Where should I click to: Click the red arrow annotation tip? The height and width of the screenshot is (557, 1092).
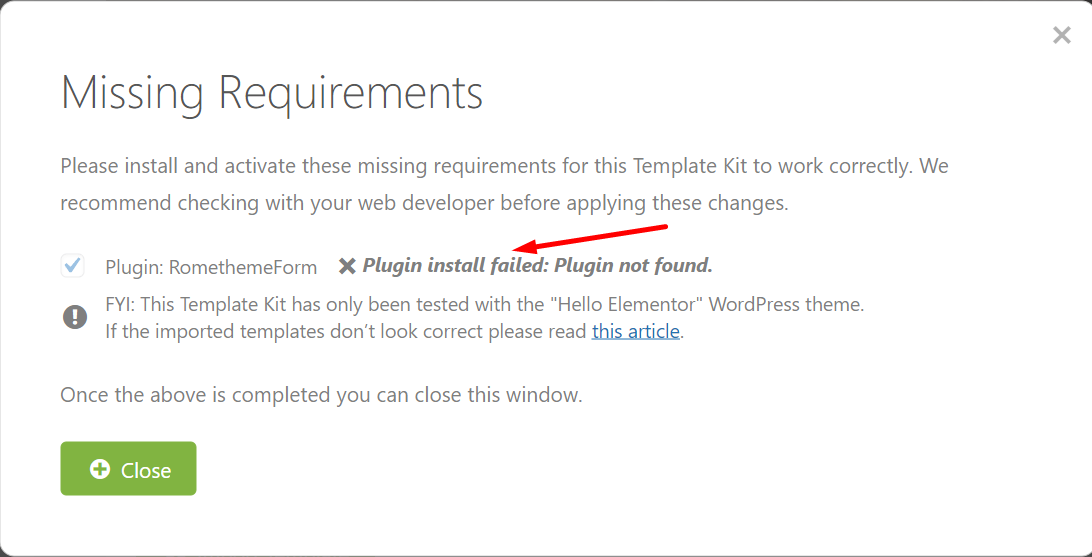[x=516, y=249]
